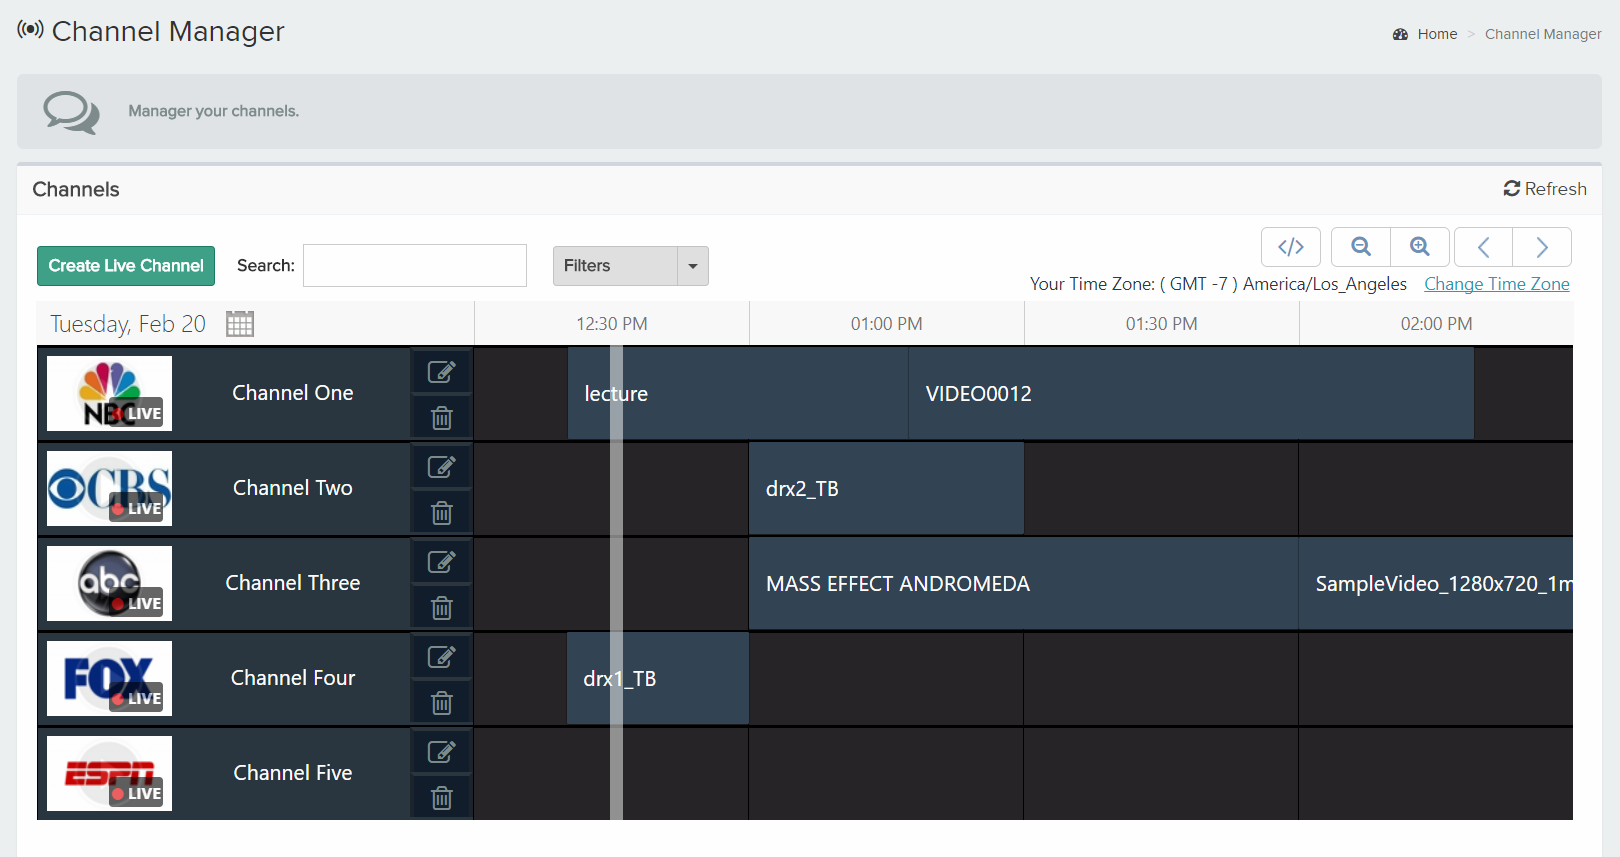This screenshot has height=857, width=1620.
Task: Click the current time indicator line
Action: tap(617, 584)
